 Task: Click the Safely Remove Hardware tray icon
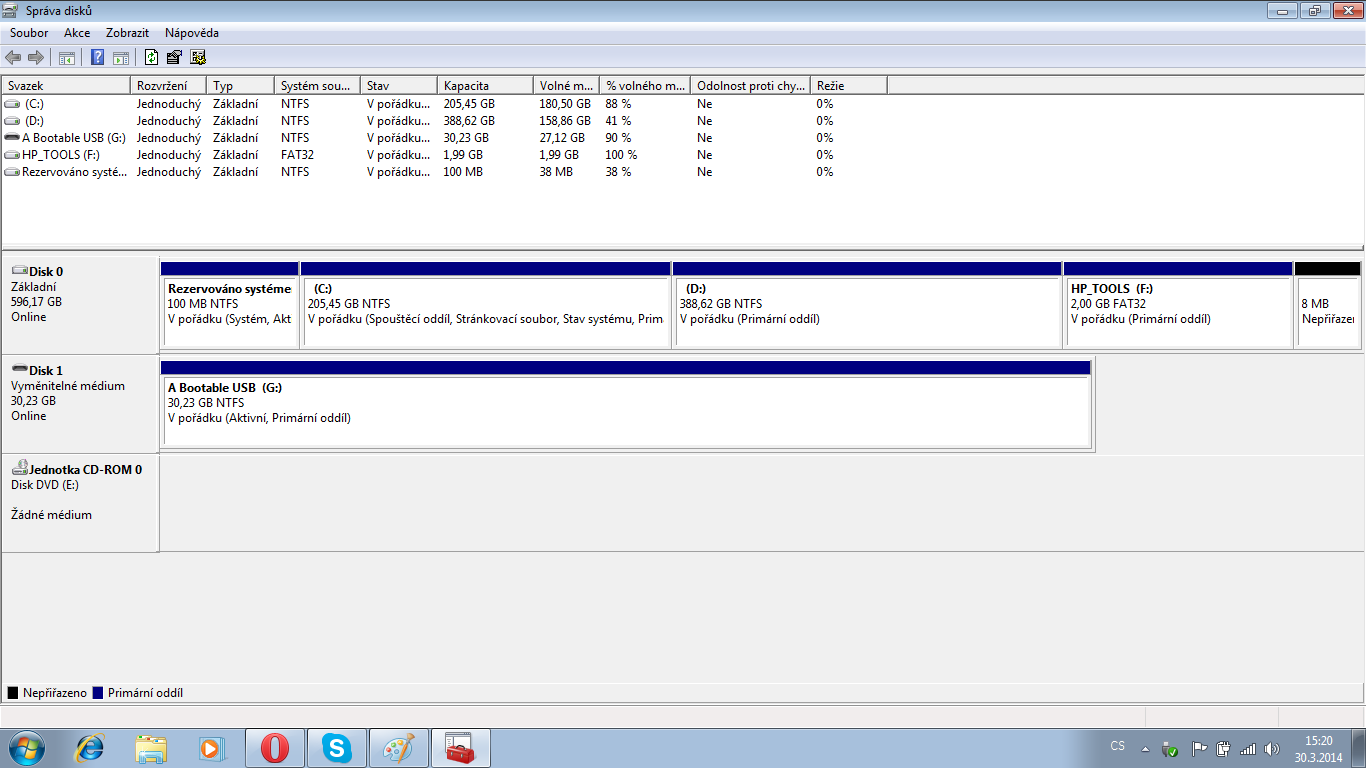(1171, 748)
